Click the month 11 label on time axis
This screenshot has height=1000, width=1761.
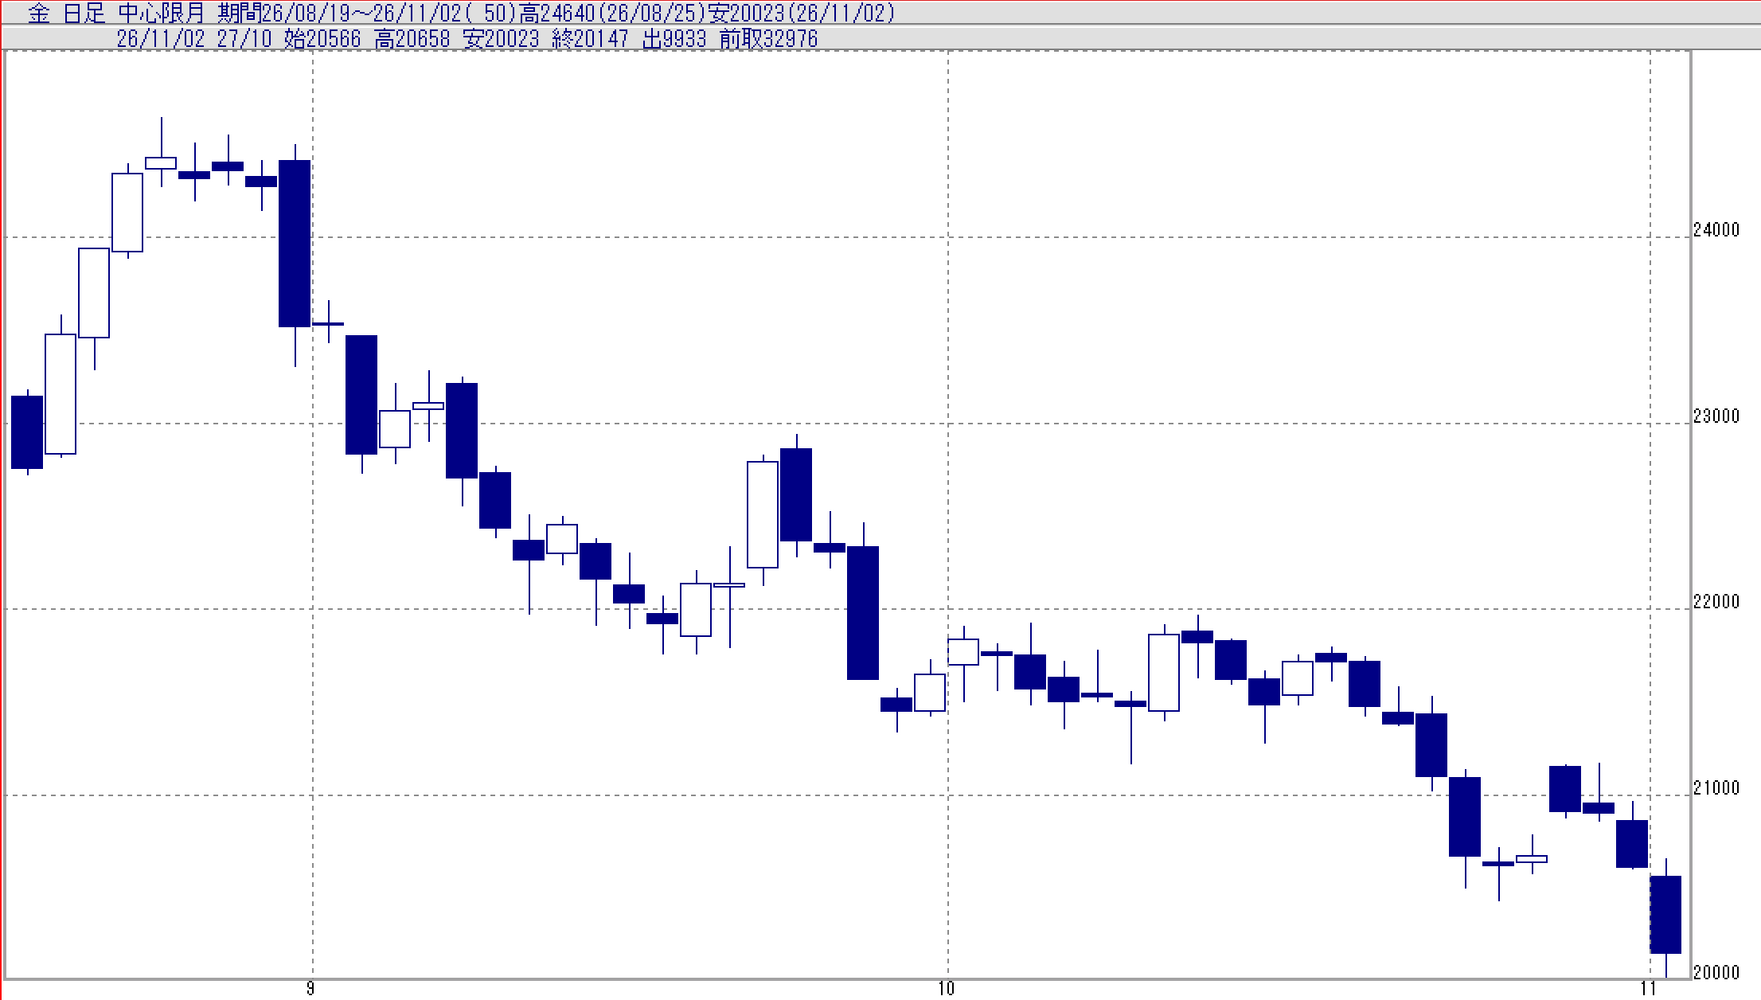(1648, 989)
